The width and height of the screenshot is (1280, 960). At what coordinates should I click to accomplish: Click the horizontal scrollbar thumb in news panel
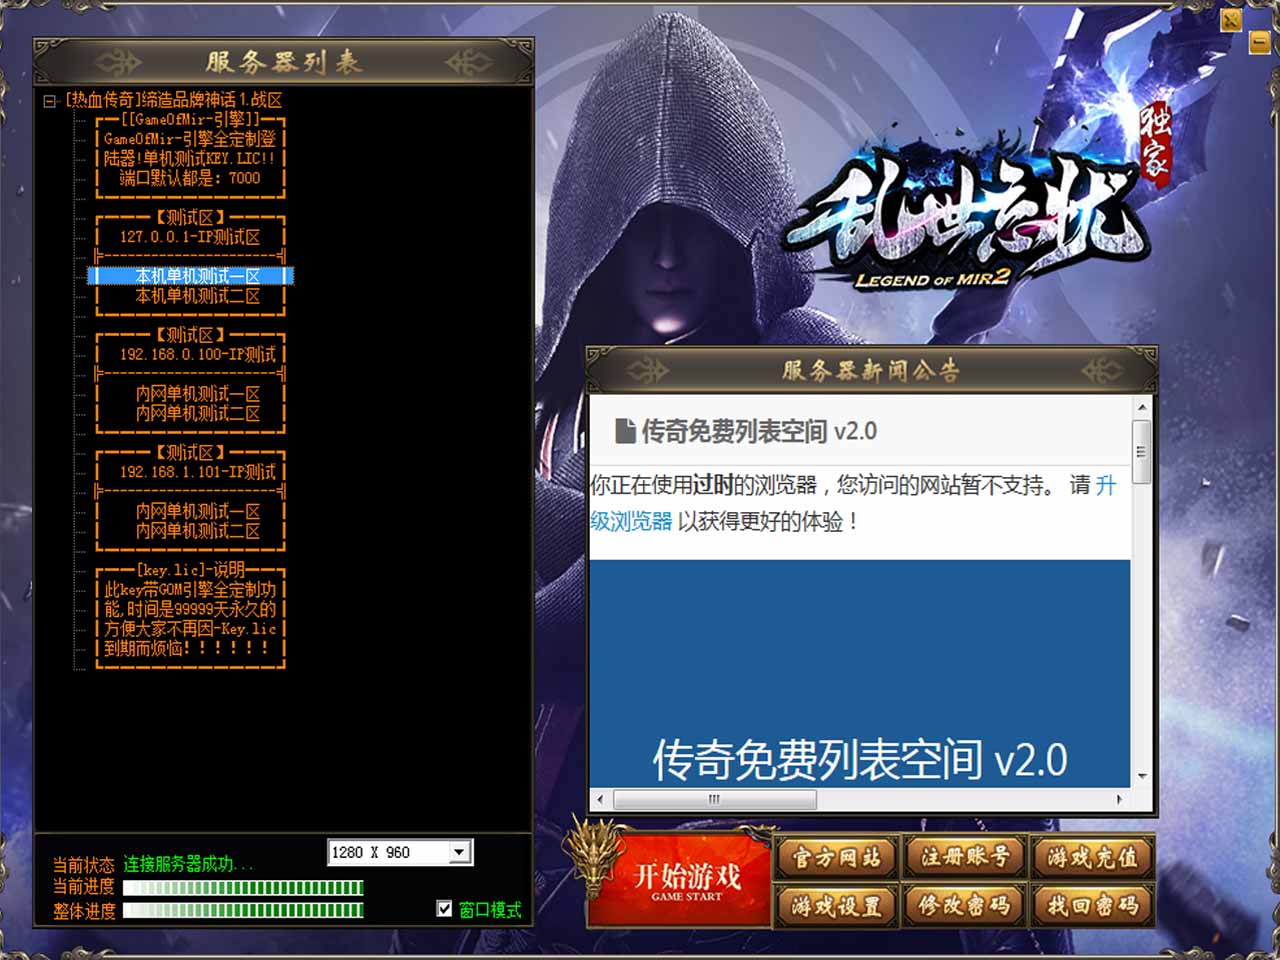tap(714, 799)
